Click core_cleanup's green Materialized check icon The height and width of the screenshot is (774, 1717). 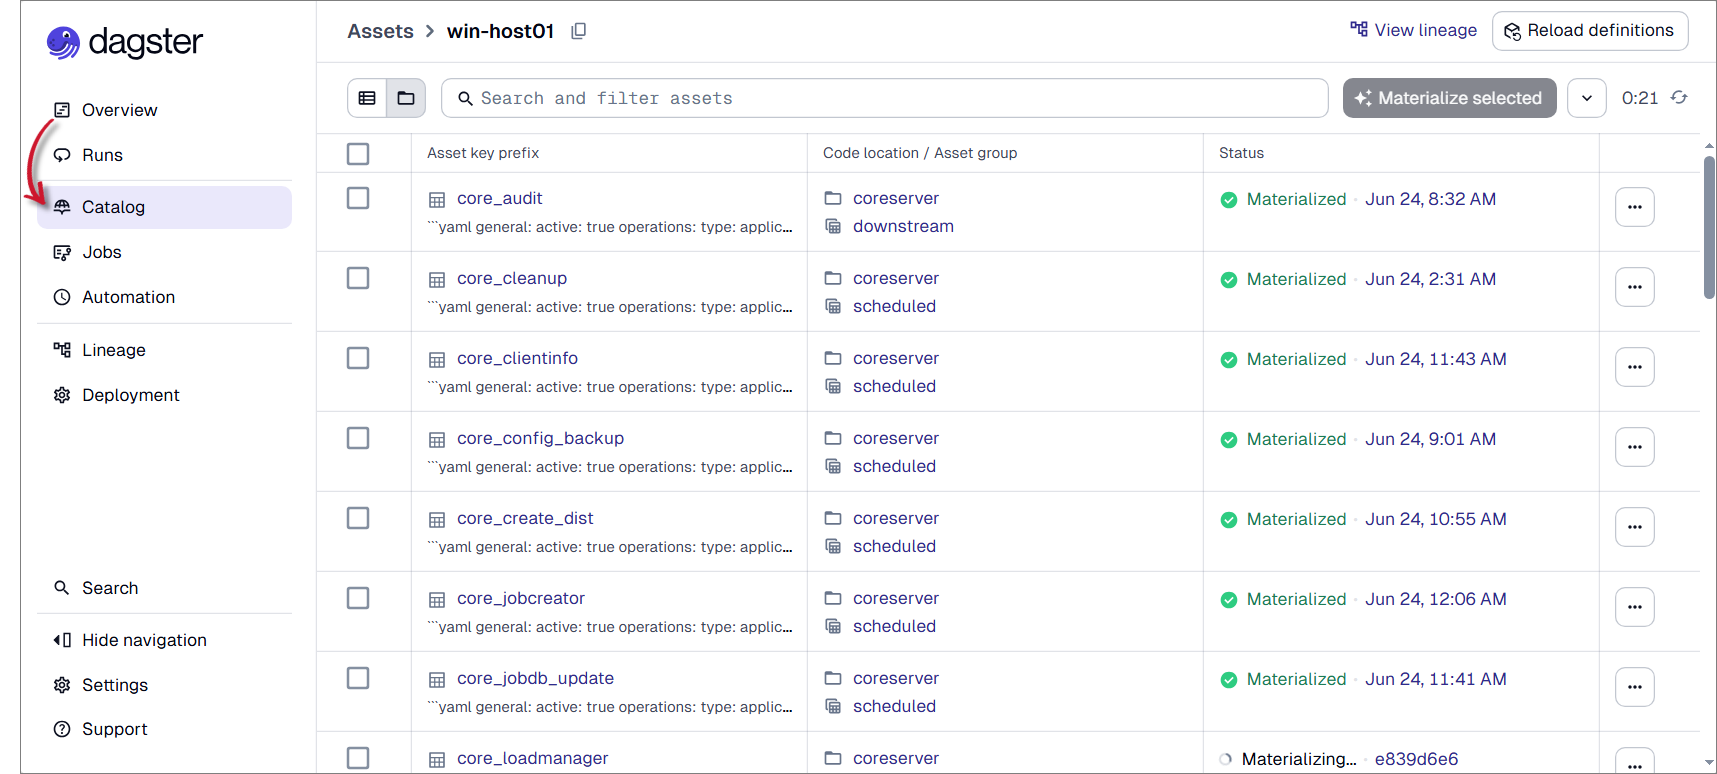[1229, 280]
